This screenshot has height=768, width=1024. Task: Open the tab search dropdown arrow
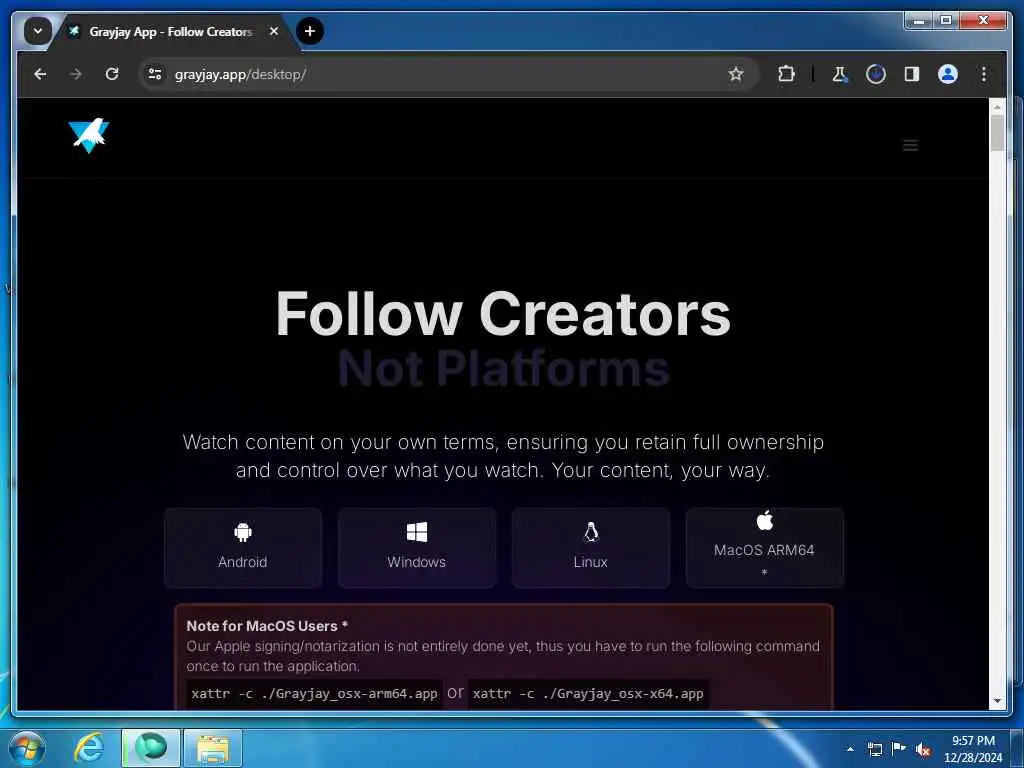[38, 31]
